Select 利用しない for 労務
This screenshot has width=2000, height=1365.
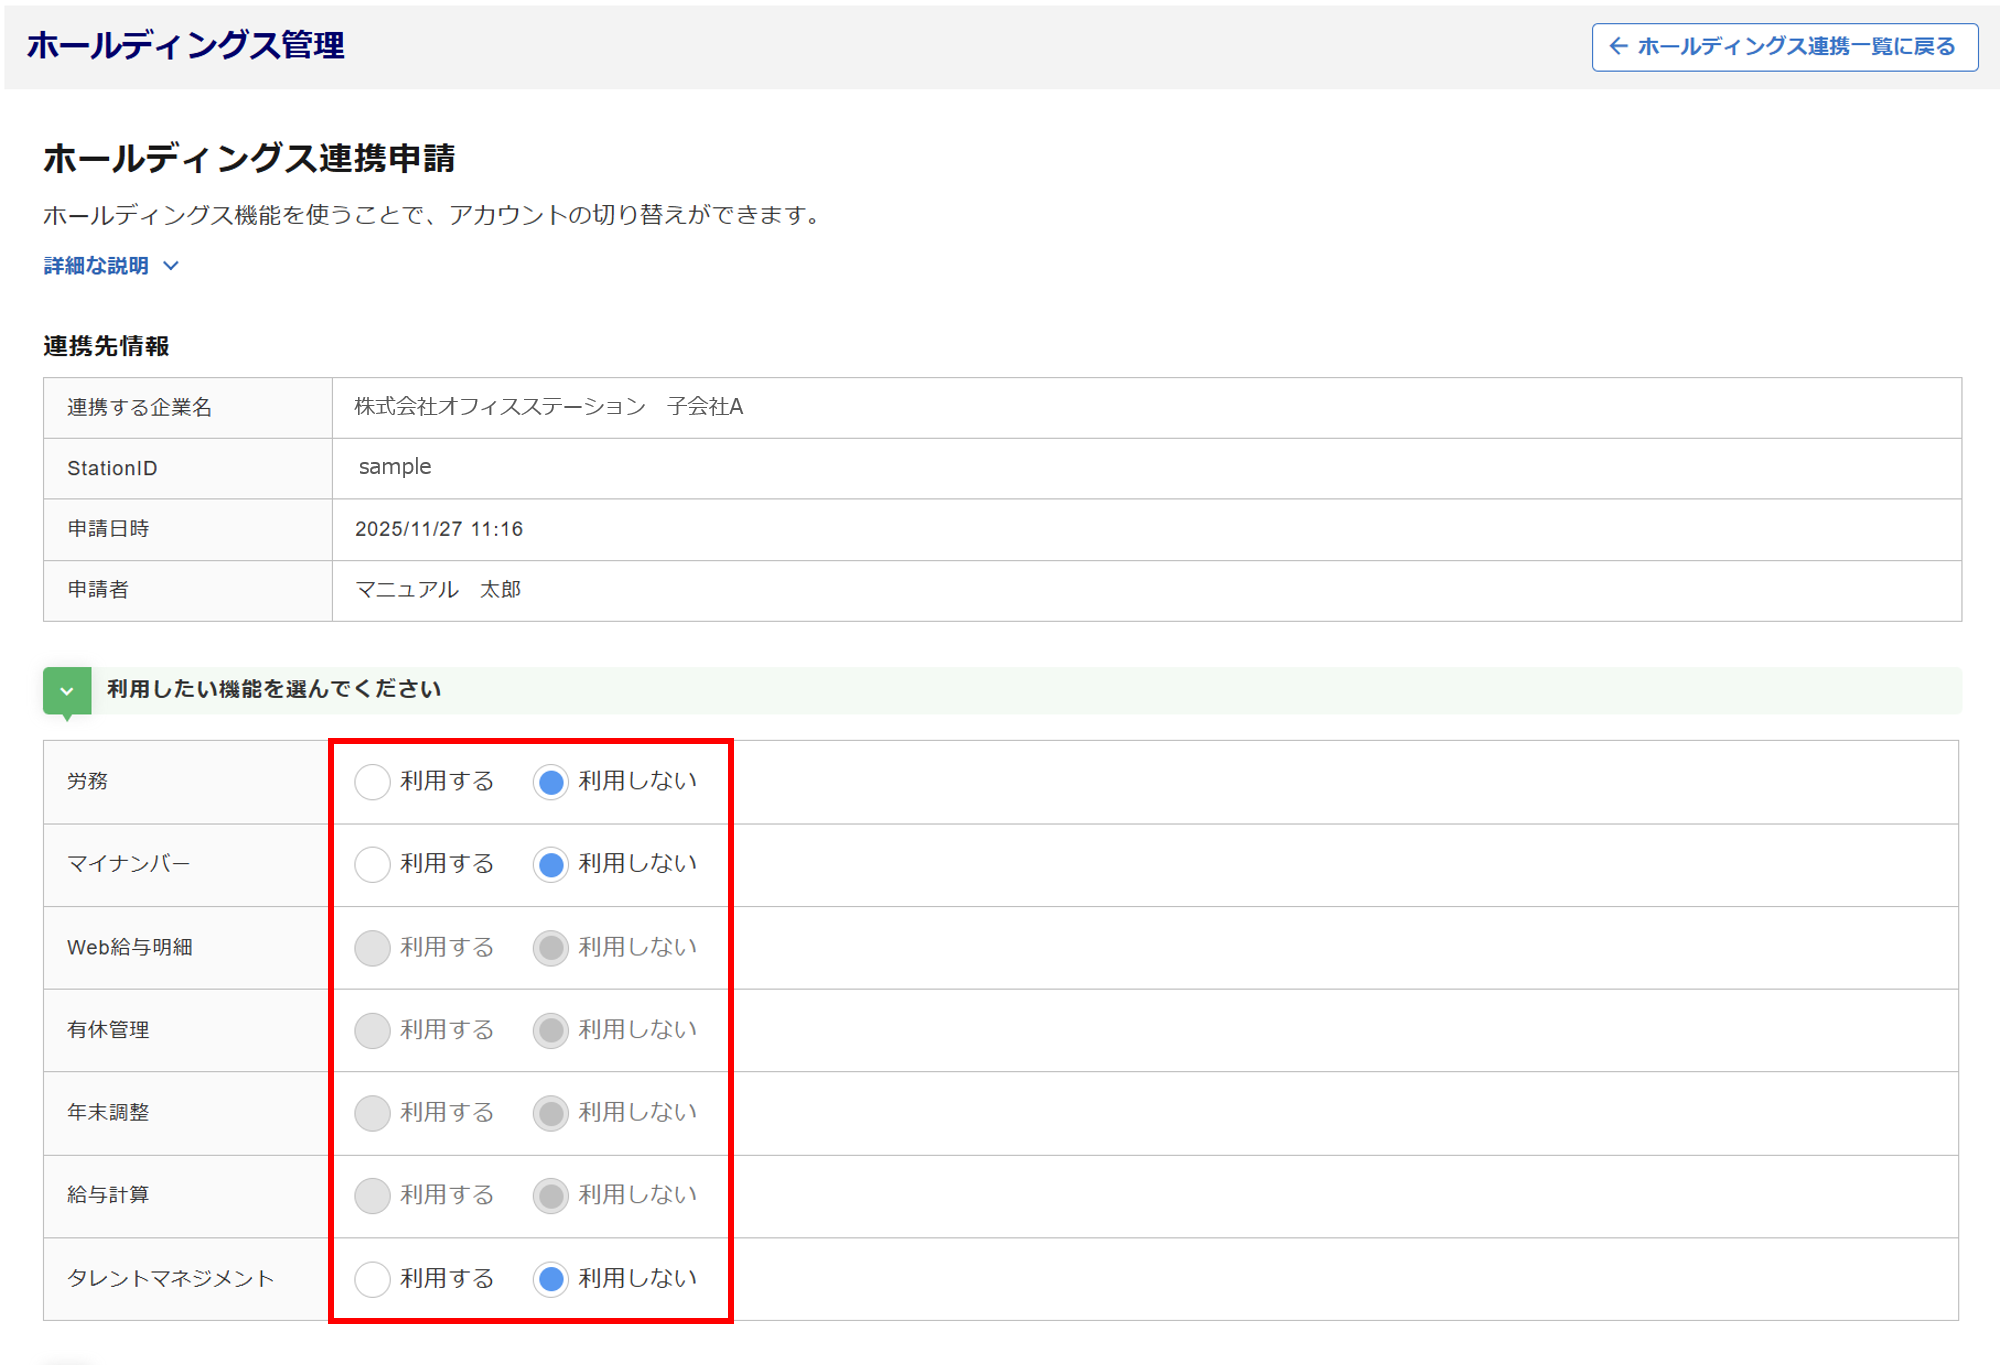(551, 782)
